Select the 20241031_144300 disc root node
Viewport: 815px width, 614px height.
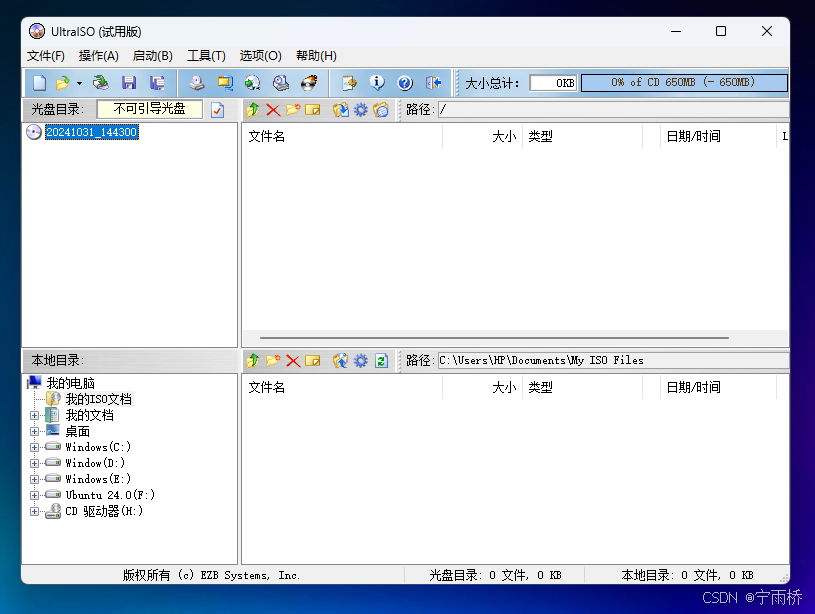[x=91, y=132]
